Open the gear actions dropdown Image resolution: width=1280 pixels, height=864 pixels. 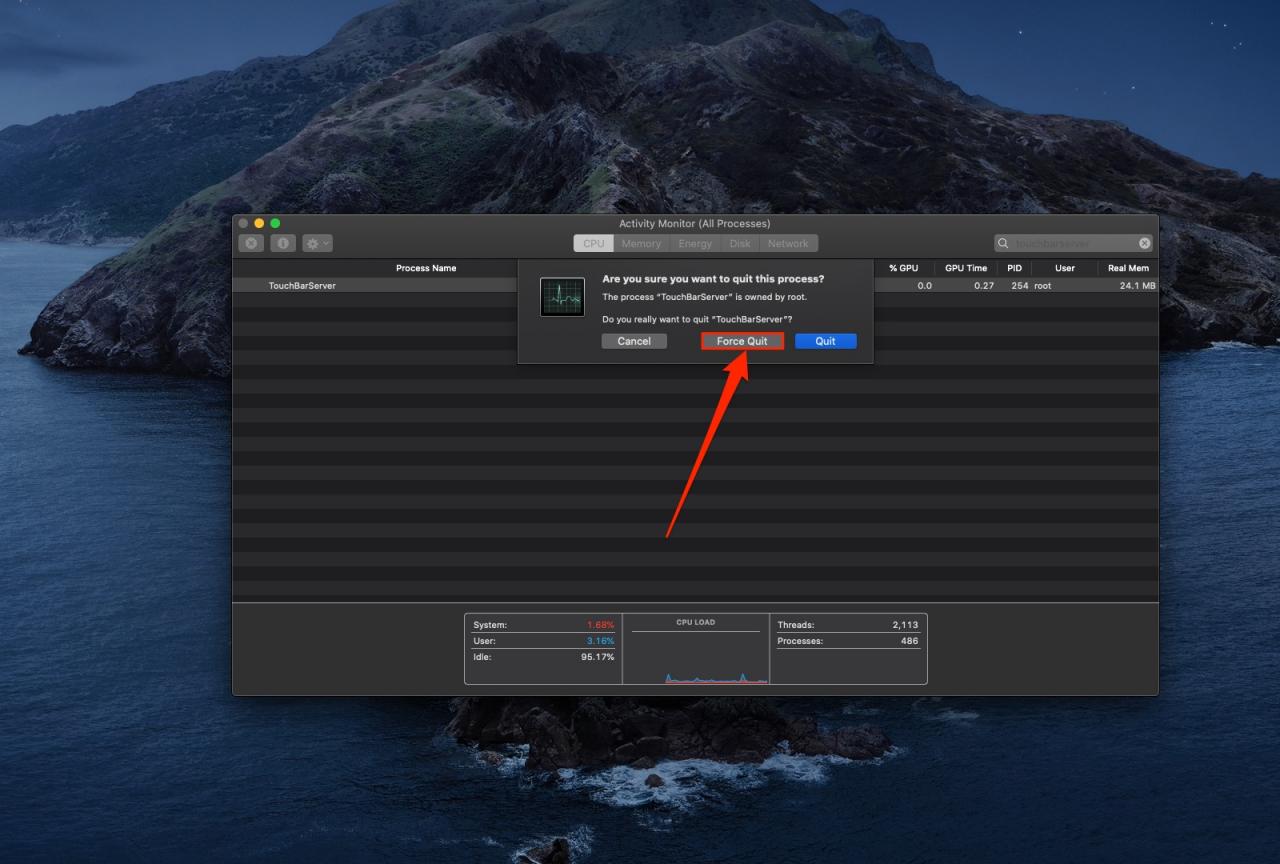click(x=317, y=243)
